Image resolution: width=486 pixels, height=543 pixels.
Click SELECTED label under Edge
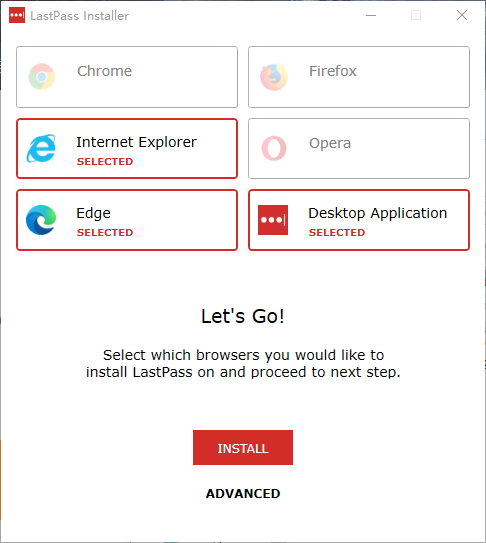tap(105, 232)
